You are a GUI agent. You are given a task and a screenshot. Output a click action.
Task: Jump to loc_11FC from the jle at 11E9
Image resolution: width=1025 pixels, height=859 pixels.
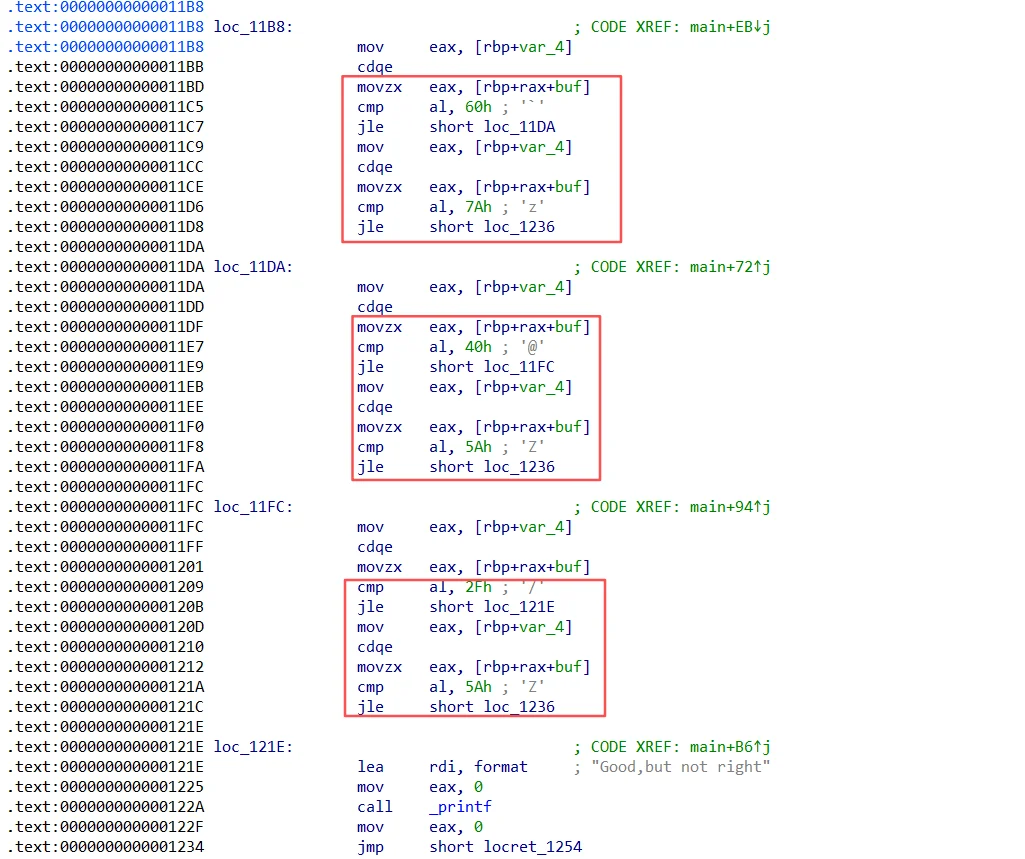(518, 367)
